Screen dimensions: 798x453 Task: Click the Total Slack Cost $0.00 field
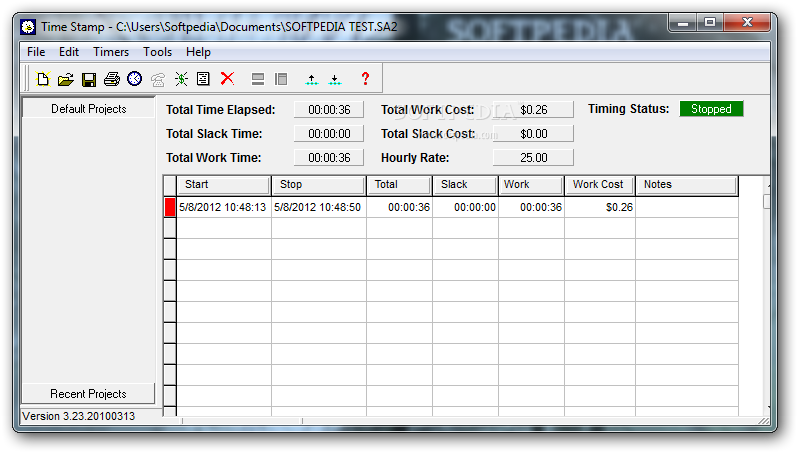point(533,133)
